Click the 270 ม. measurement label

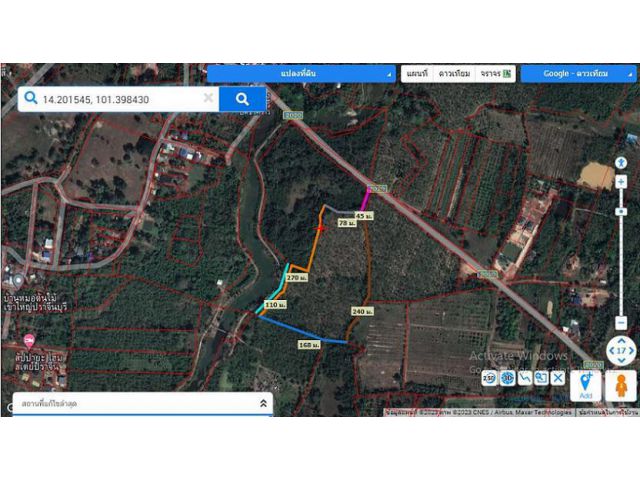[x=297, y=278]
